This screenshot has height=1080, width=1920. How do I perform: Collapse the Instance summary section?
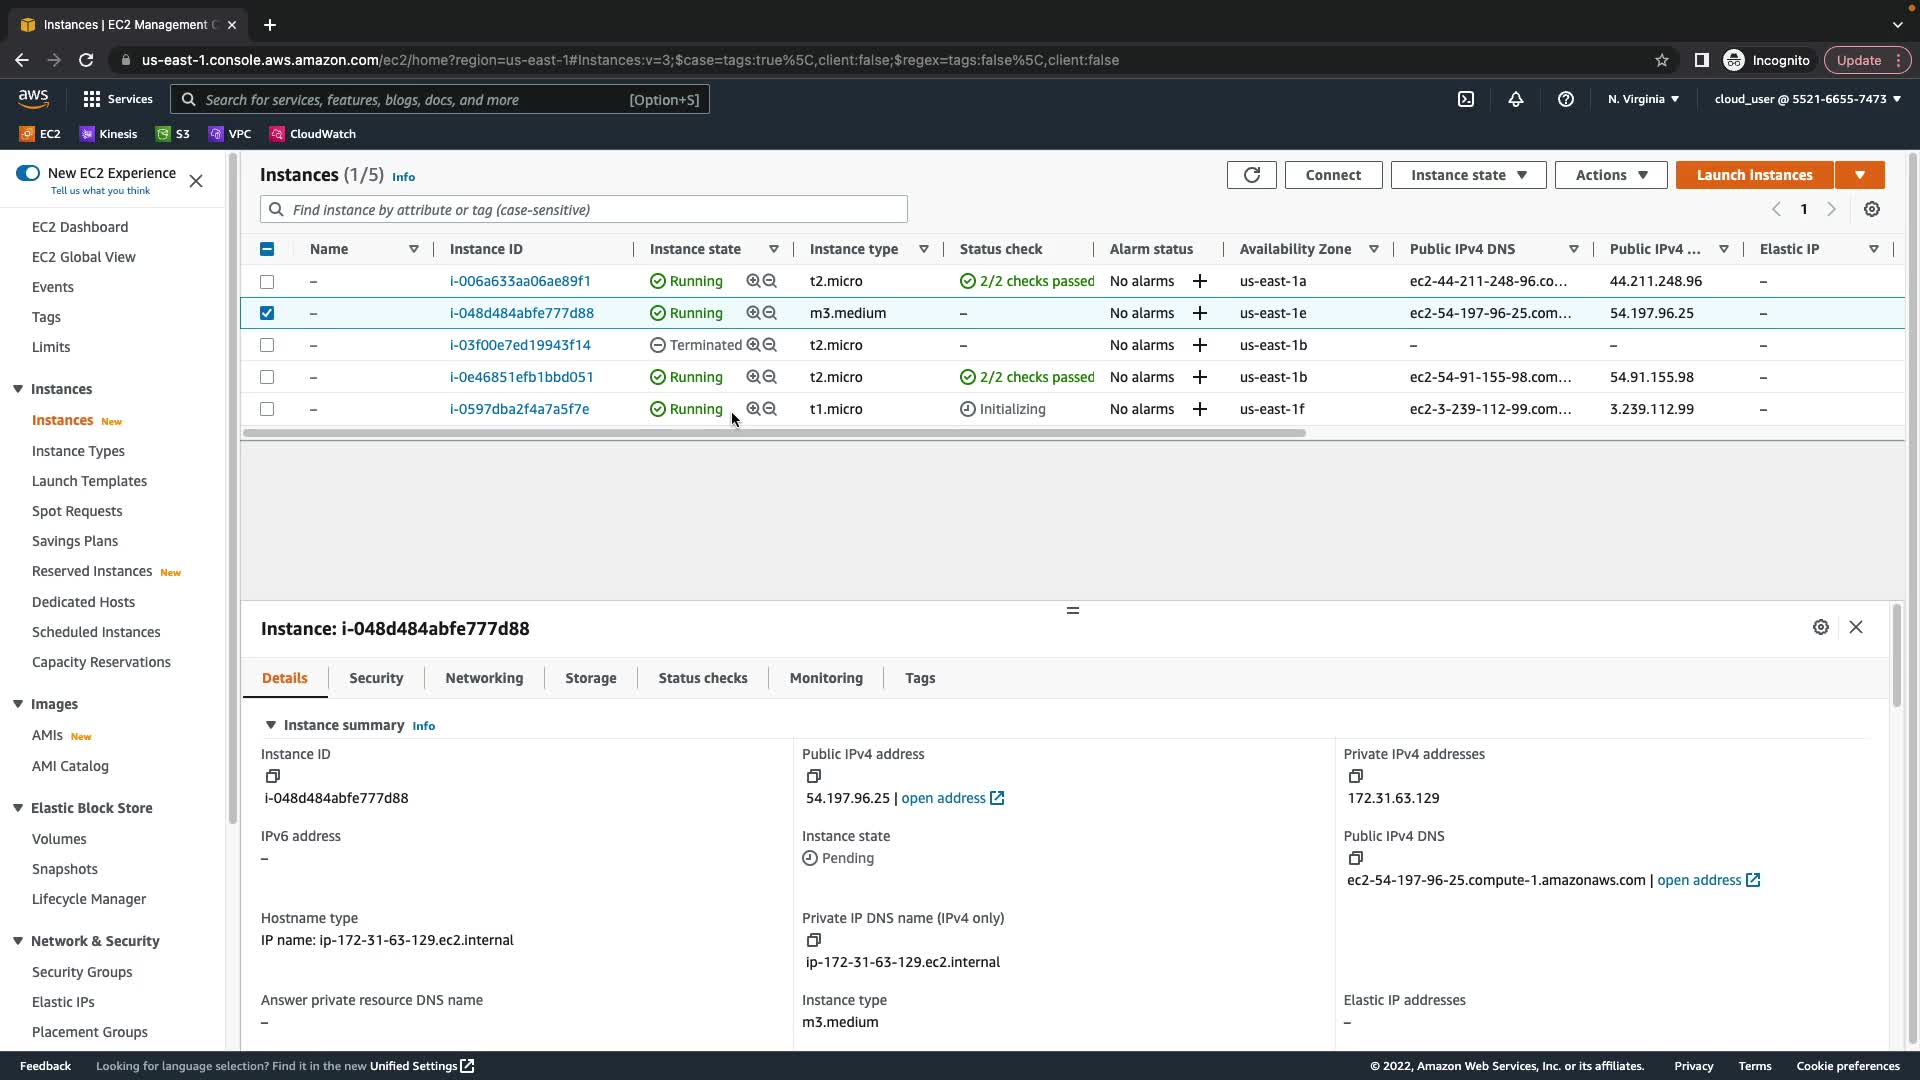pos(270,725)
